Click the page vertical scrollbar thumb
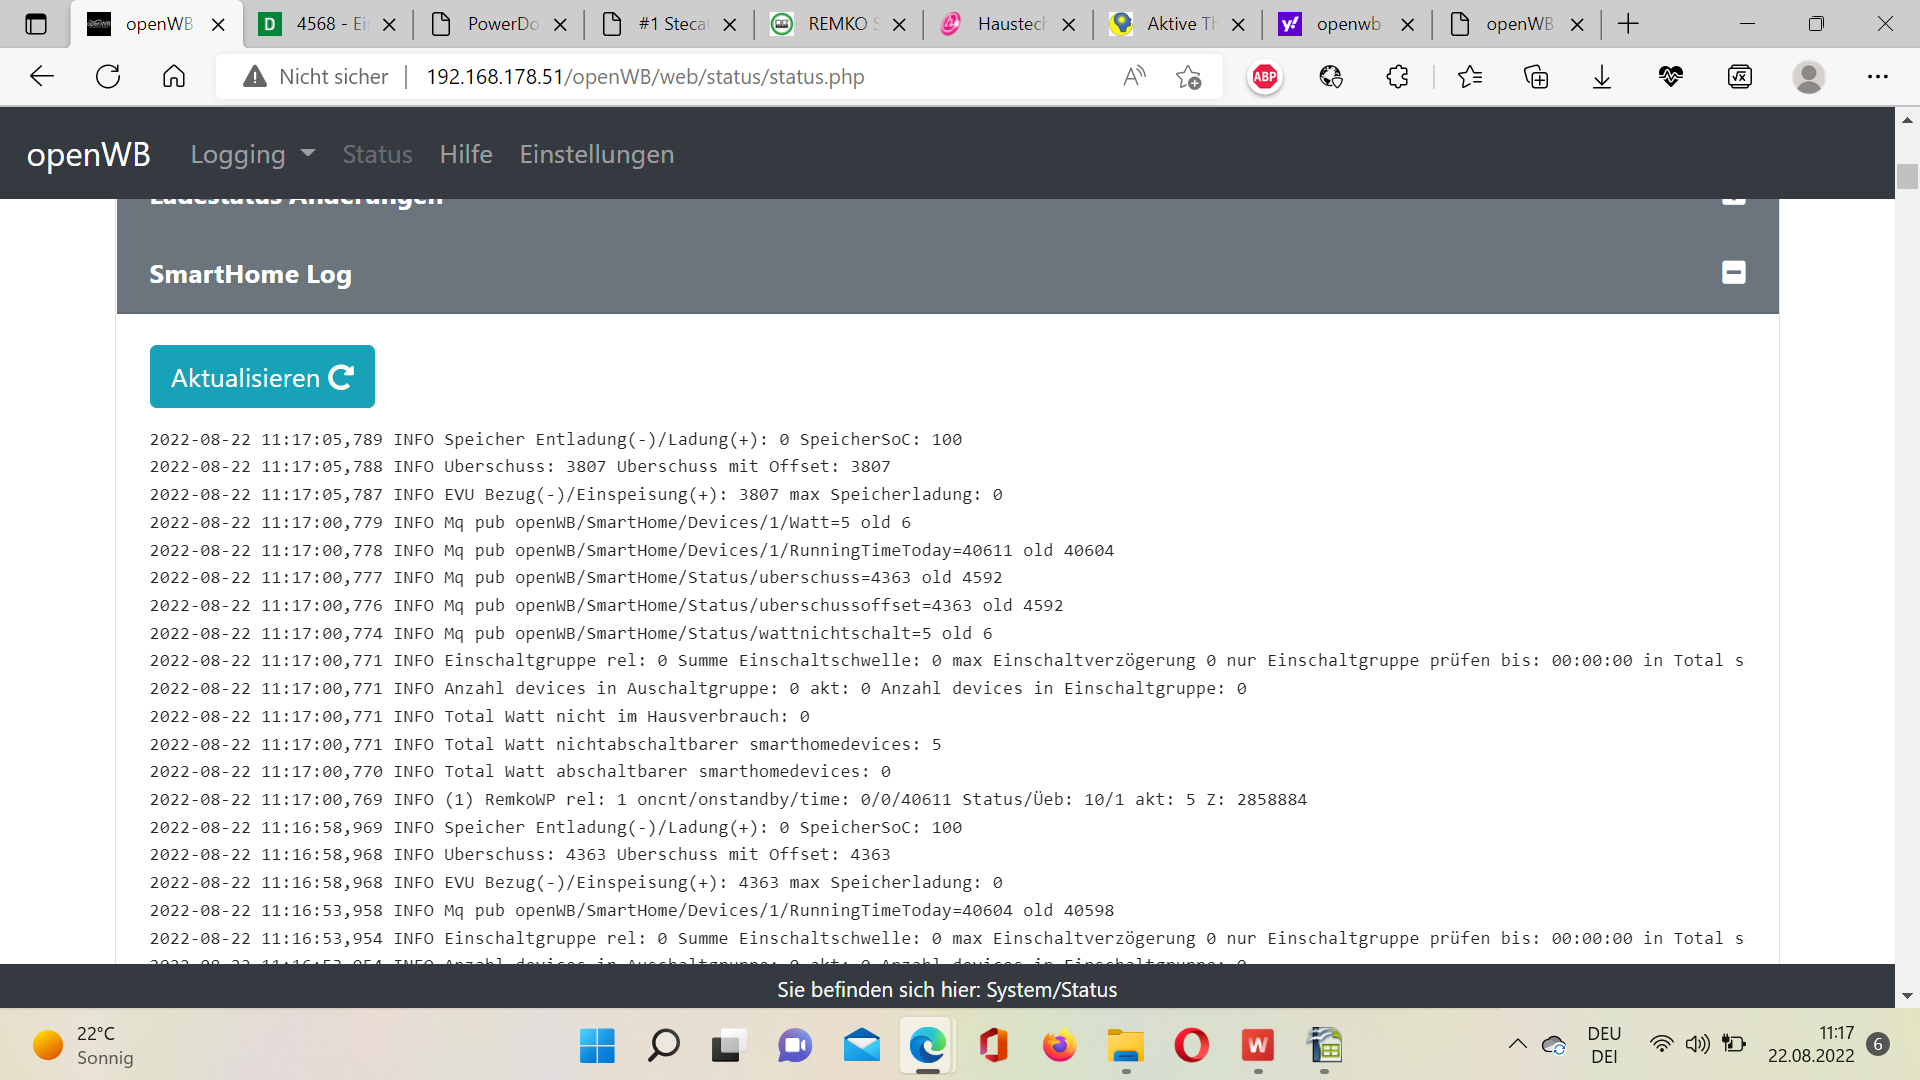 coord(1907,177)
